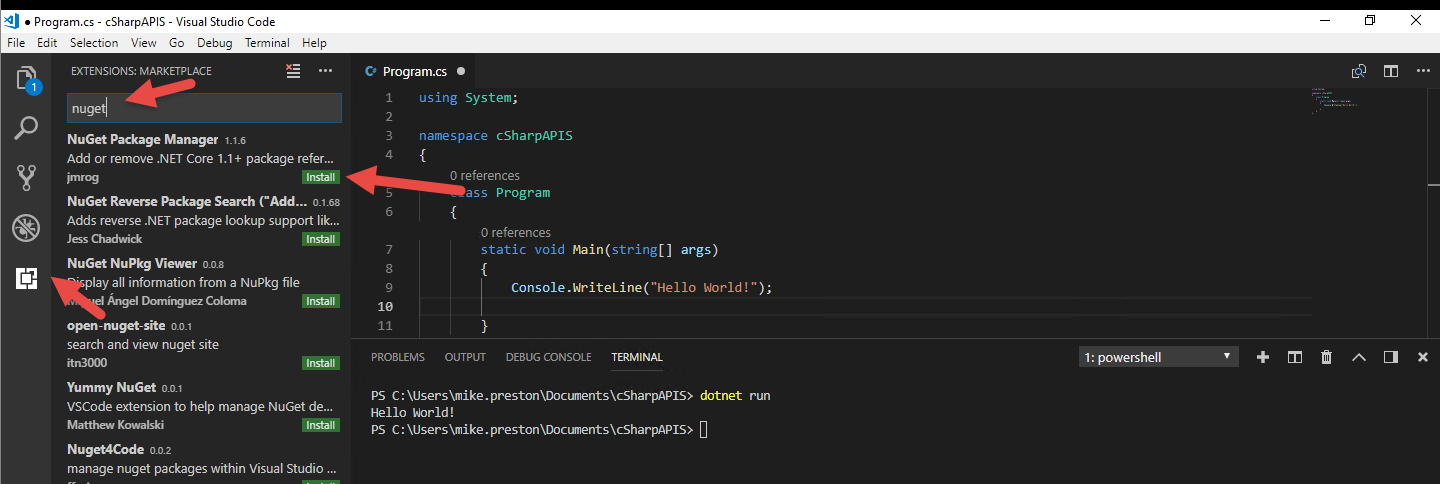Open Nuget4Code extension listing

click(200, 461)
